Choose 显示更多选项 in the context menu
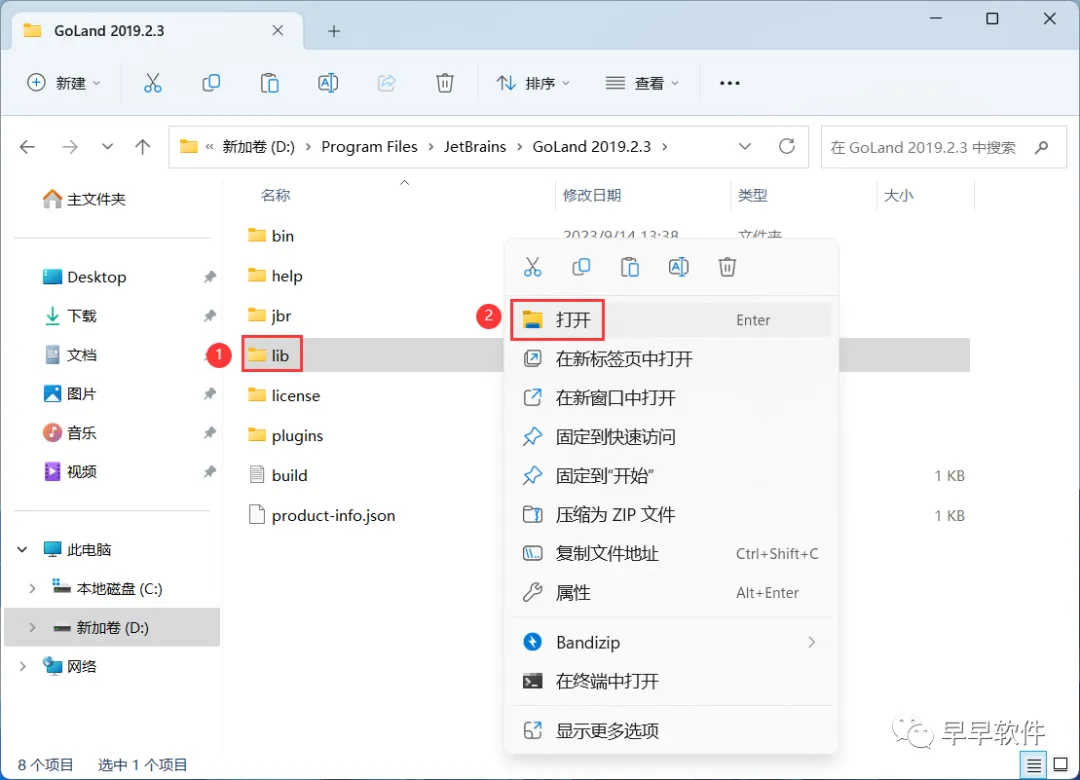 (671, 730)
